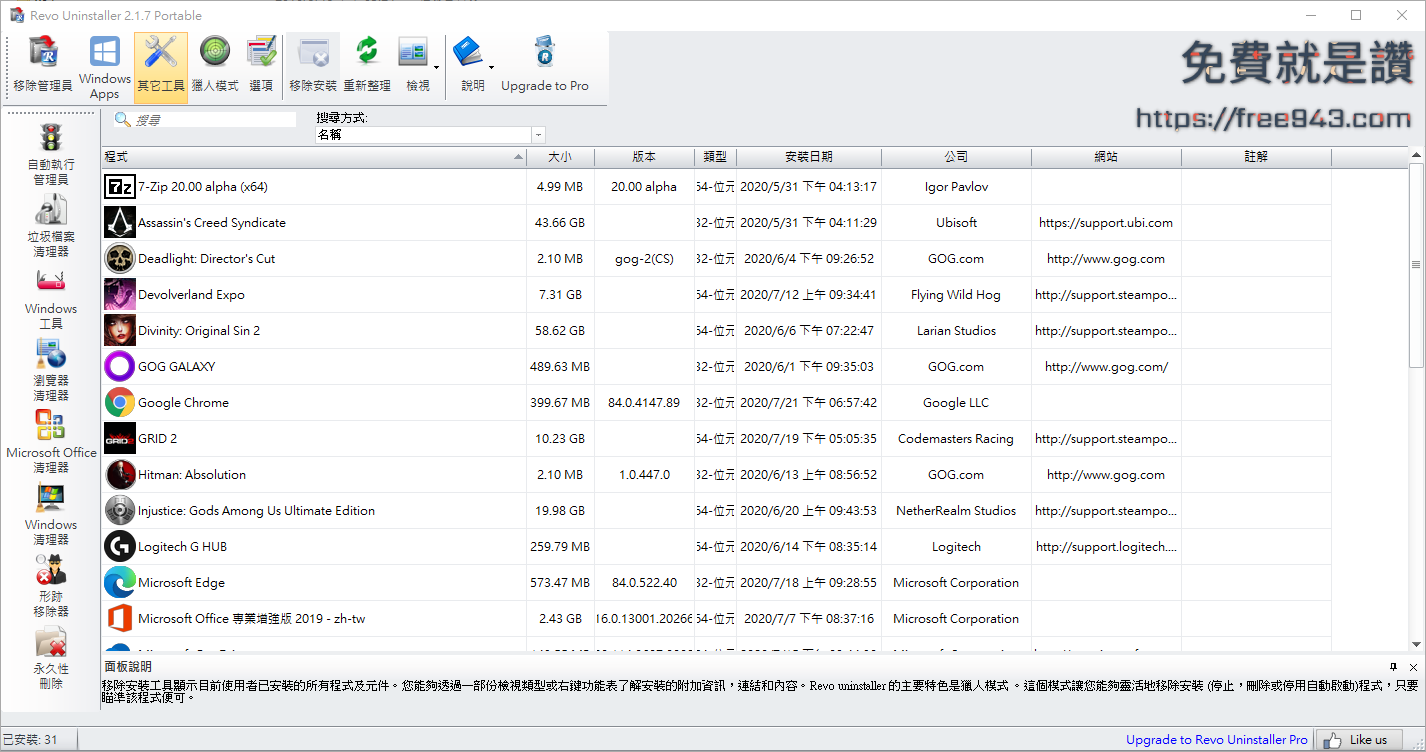Open the Uninstaller Manager tool

pos(42,62)
